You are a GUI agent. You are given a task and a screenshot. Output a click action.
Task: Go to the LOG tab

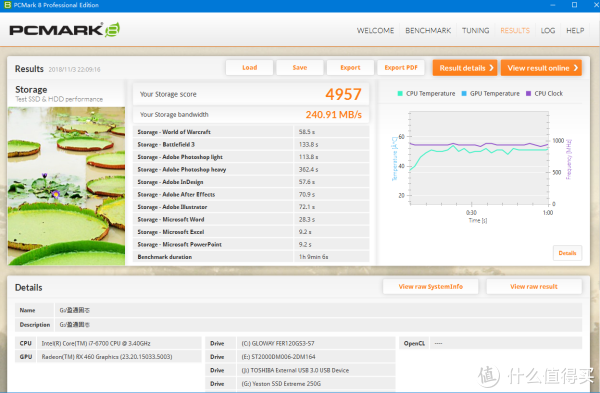click(548, 31)
